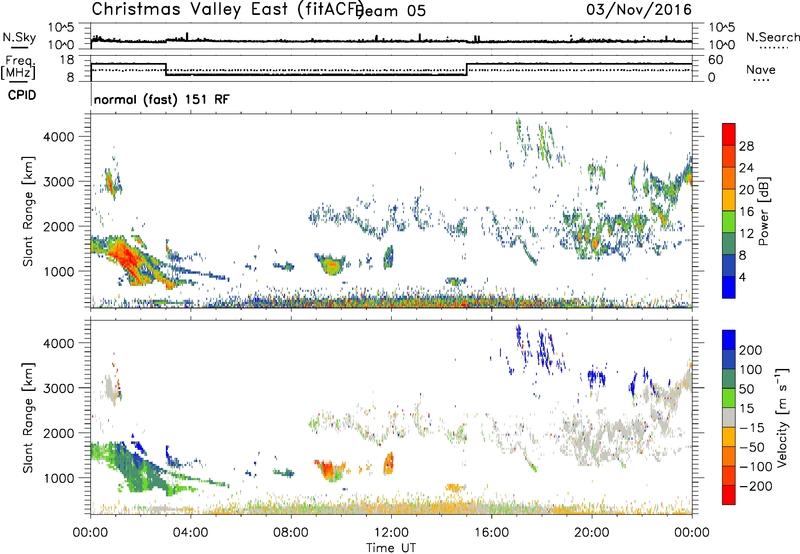This screenshot has height=554, width=800.
Task: Click the '200' velocity colorbar value
Action: click(x=751, y=350)
